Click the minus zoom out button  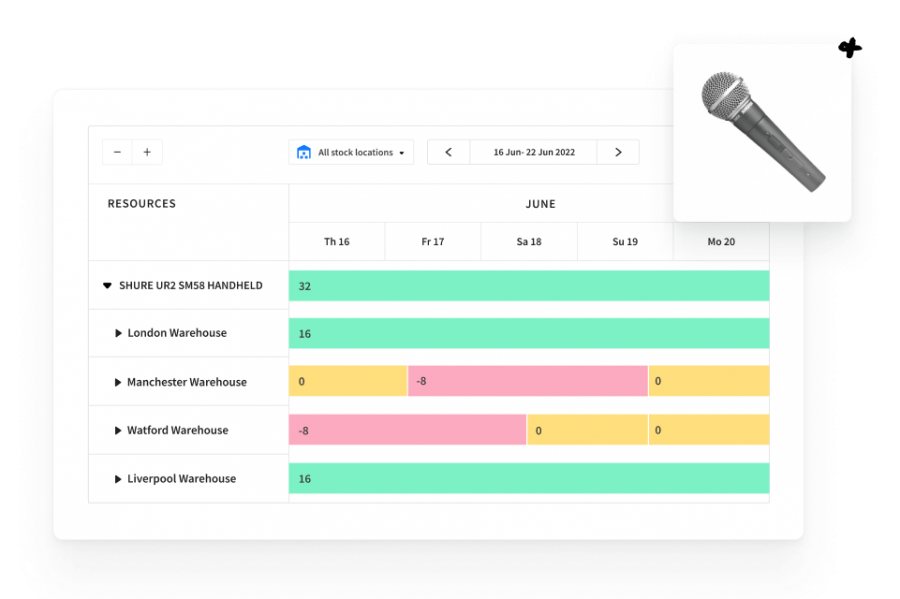pos(117,152)
